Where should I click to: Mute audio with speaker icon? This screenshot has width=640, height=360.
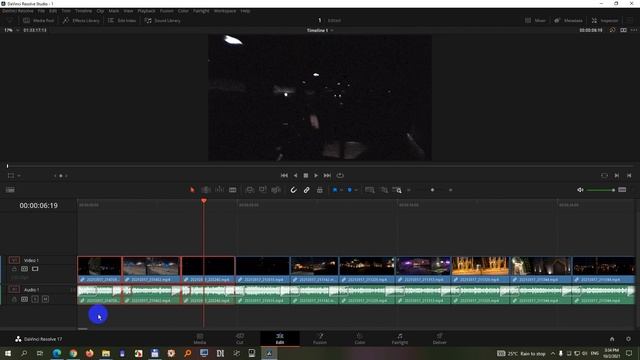pos(580,190)
